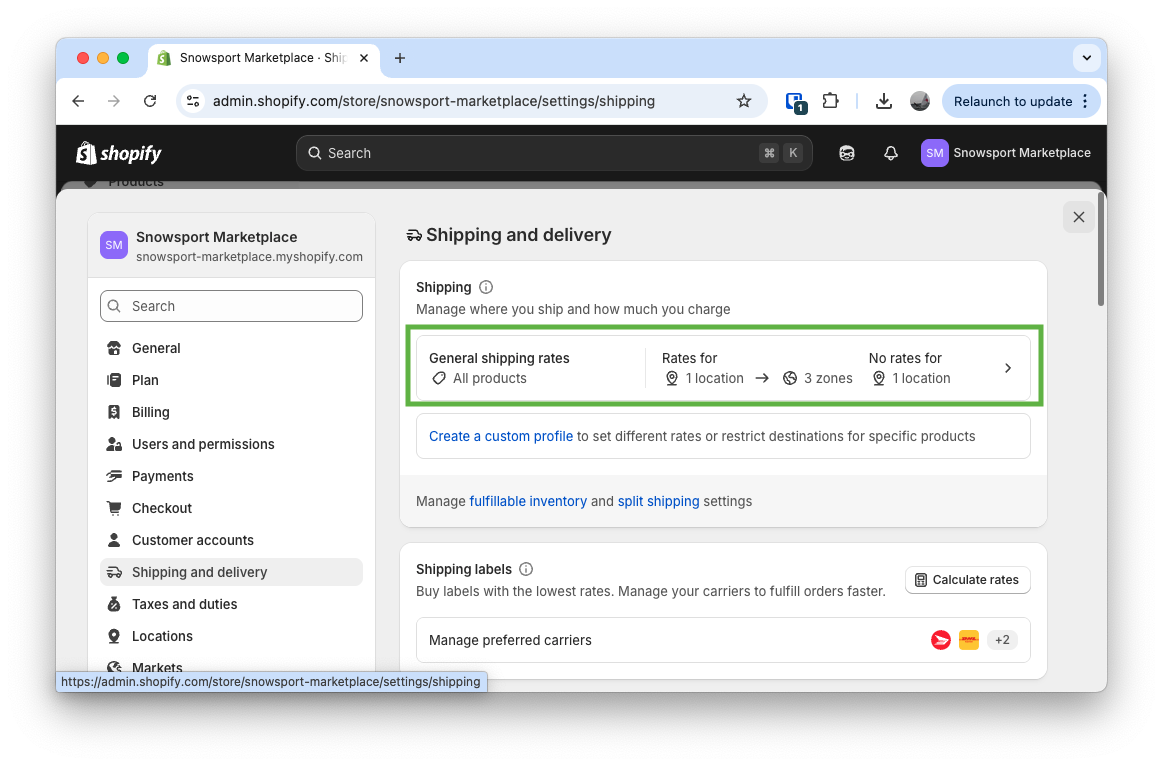Open the browser downloads icon

[884, 101]
